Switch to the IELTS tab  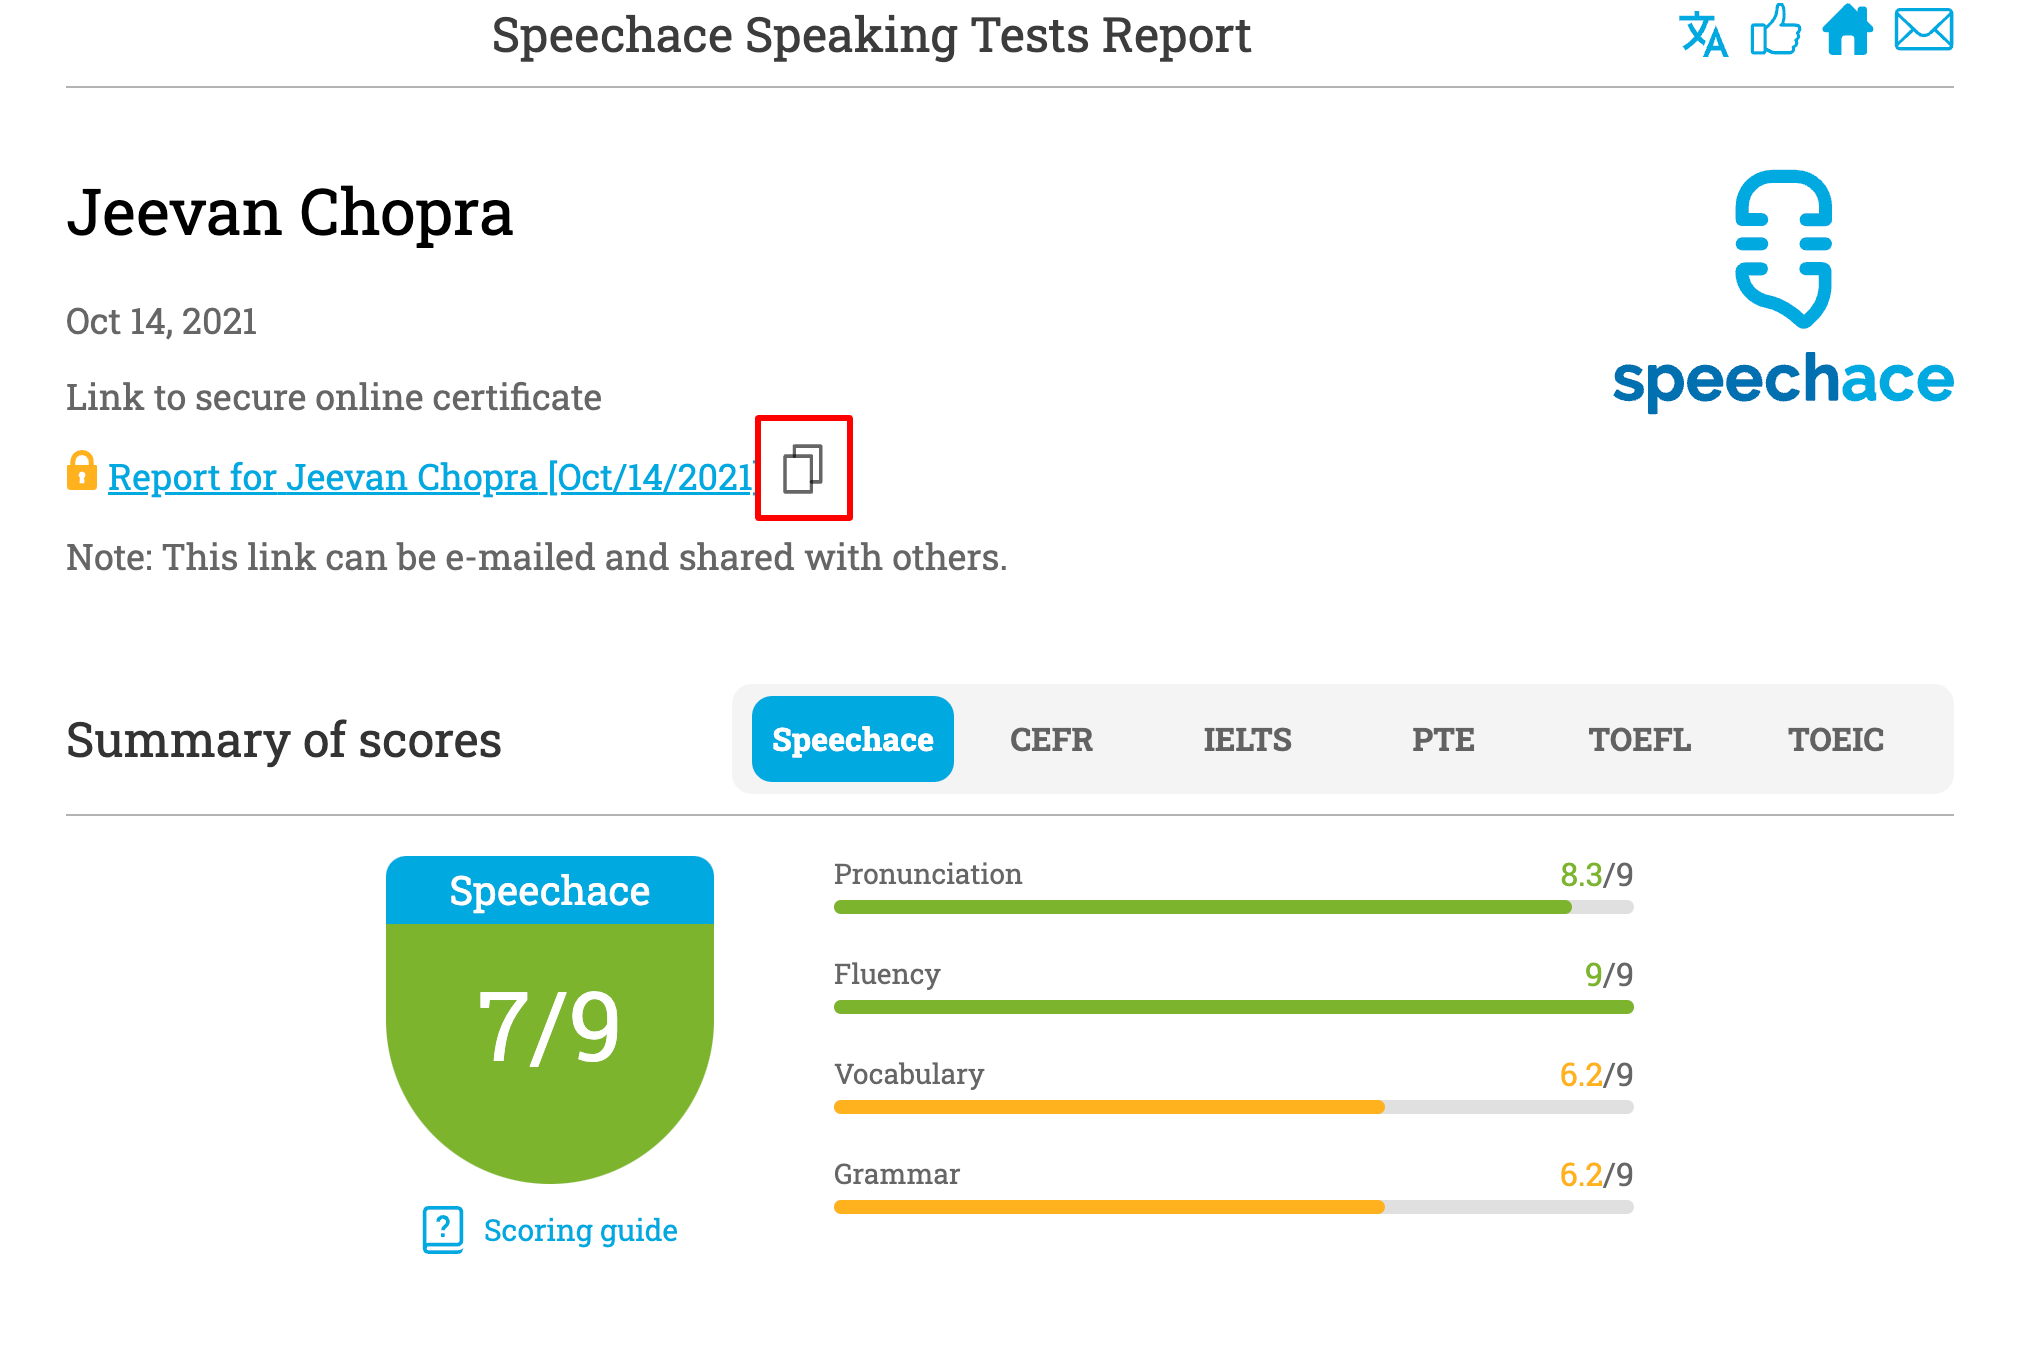[x=1247, y=739]
